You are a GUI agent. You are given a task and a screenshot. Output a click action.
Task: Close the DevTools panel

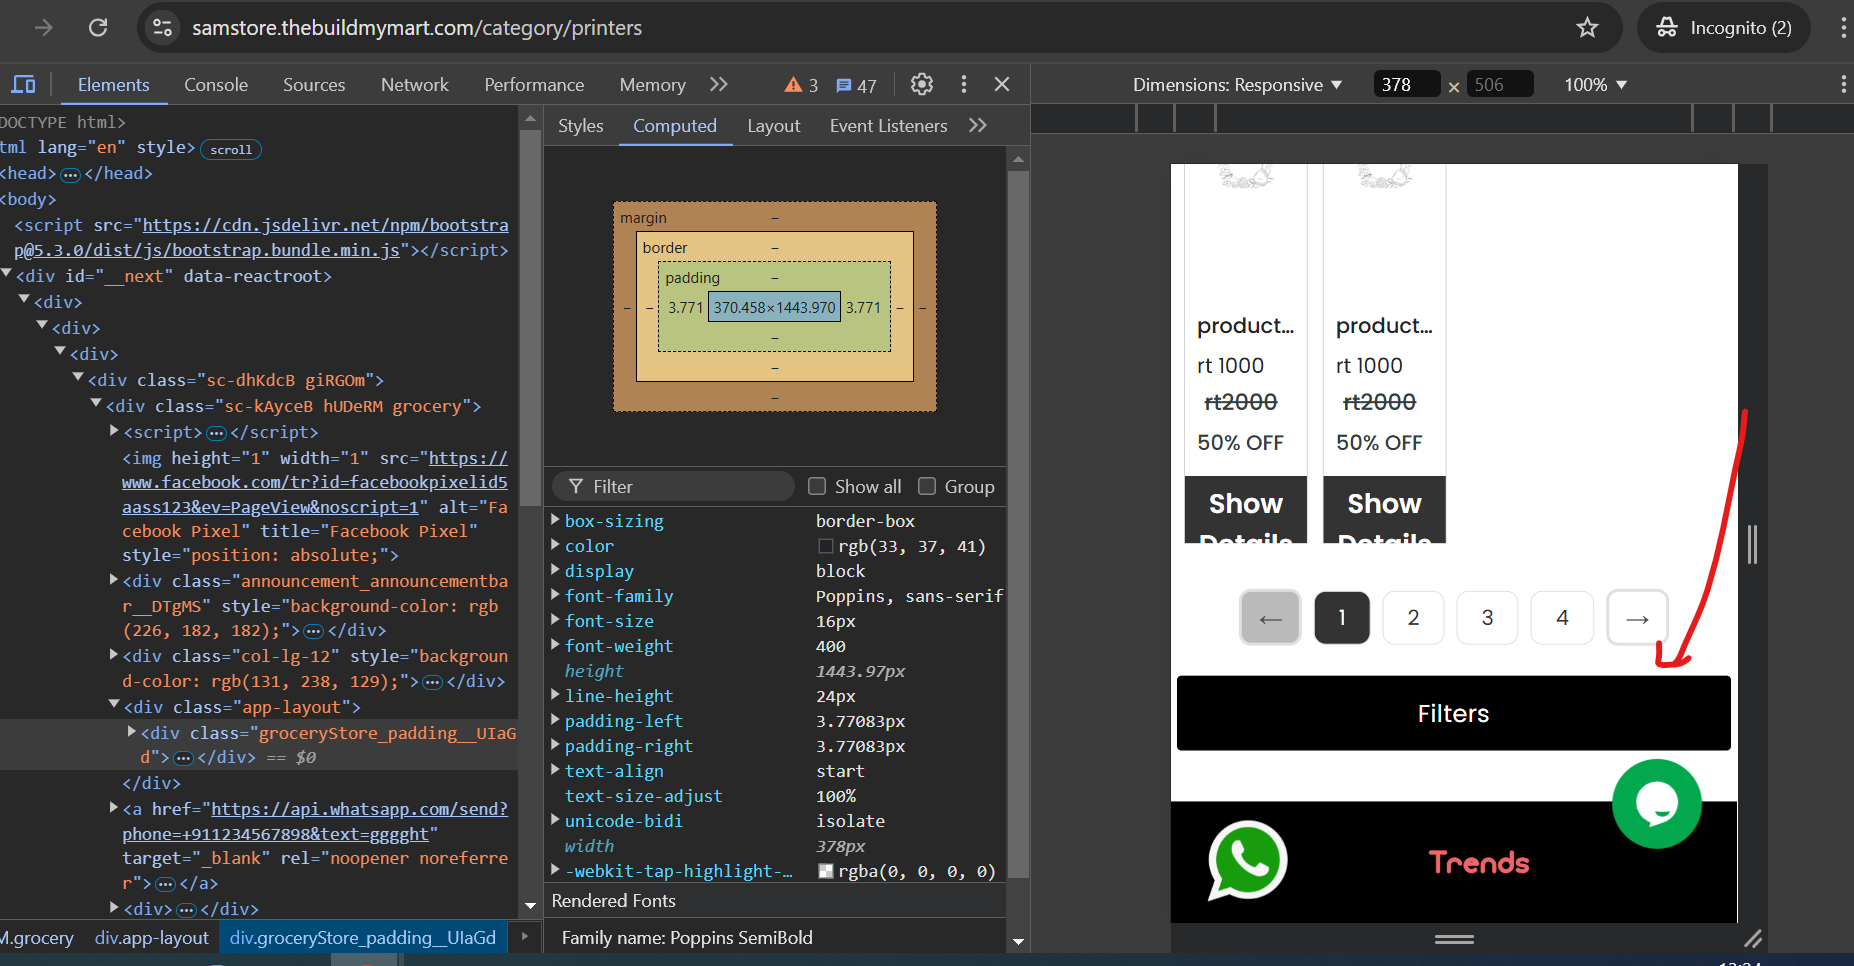pyautogui.click(x=1002, y=85)
